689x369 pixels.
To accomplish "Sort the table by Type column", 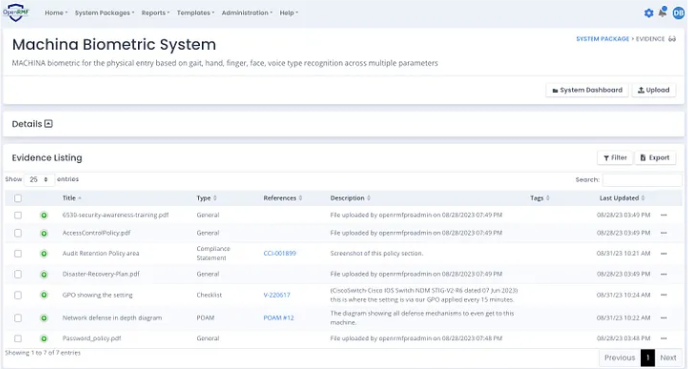I will click(207, 198).
